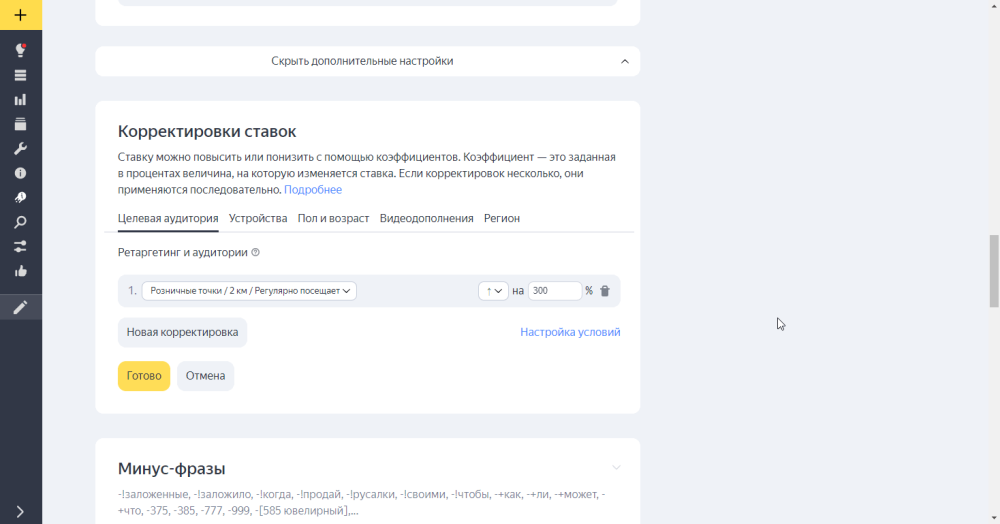Open the increase/decrease arrow dropdown

493,291
